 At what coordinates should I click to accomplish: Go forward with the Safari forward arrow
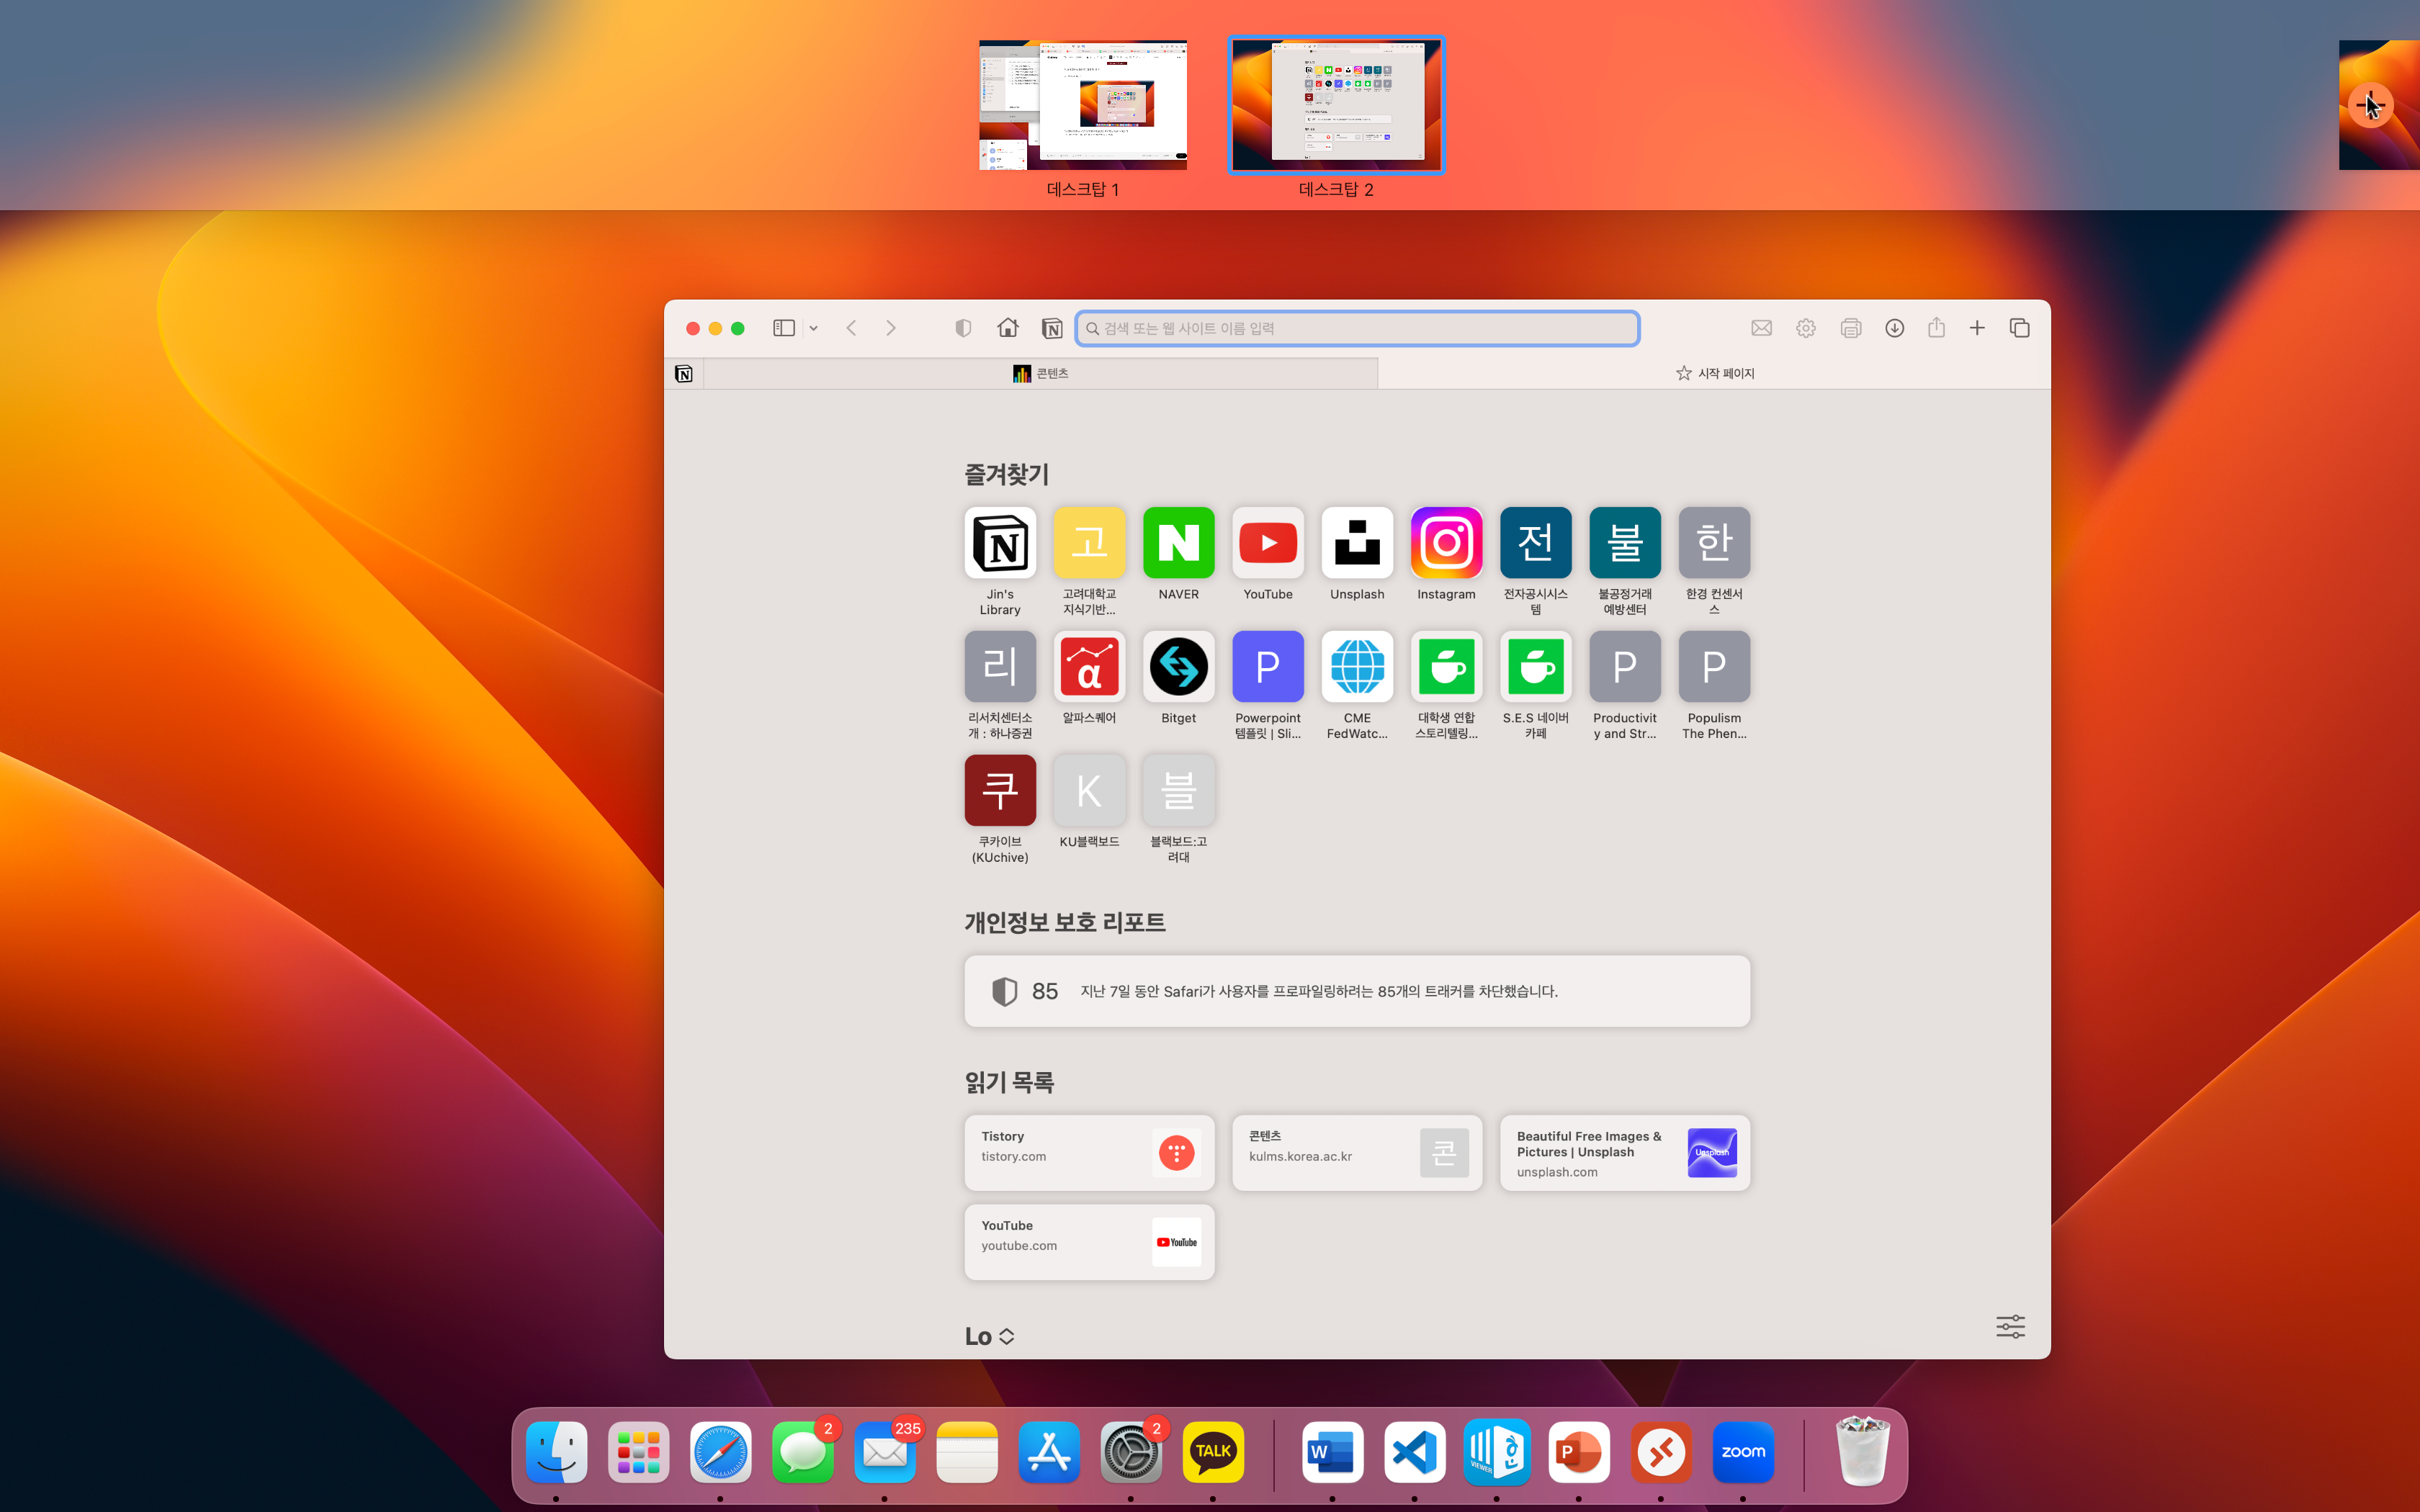pos(891,328)
